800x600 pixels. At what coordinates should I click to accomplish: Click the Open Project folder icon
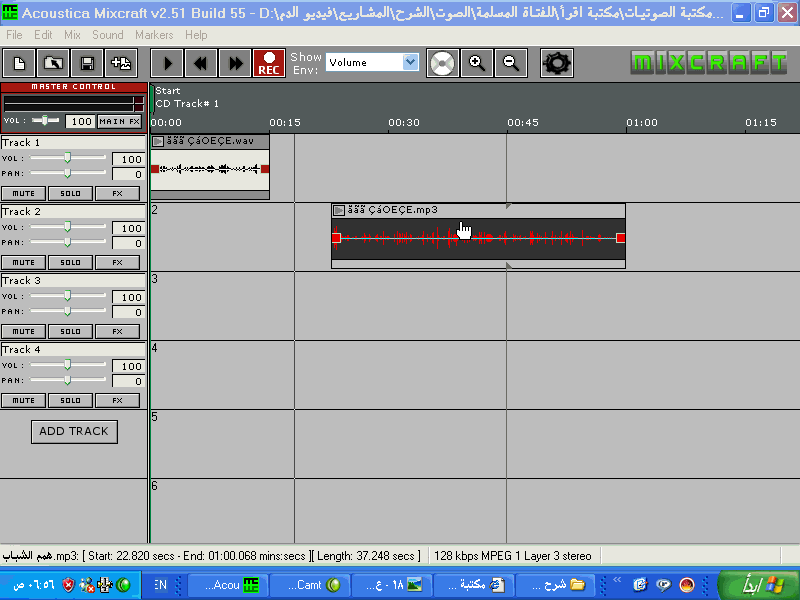pyautogui.click(x=53, y=63)
